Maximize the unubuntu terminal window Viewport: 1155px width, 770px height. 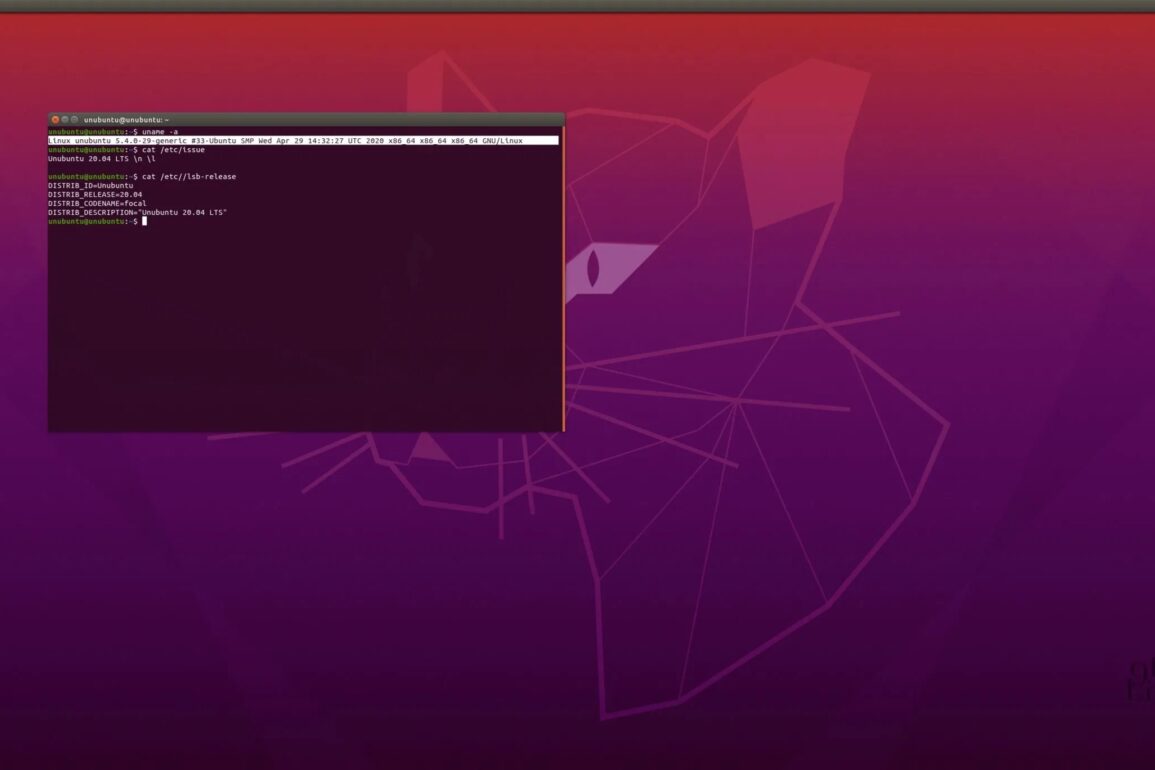tap(75, 120)
